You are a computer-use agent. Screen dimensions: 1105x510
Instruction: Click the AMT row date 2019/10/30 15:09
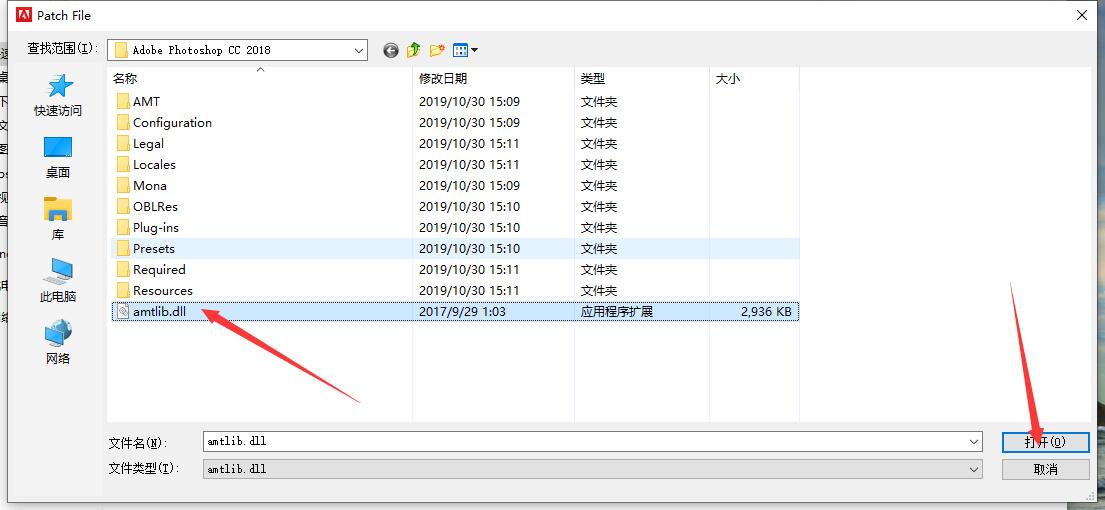pos(469,101)
